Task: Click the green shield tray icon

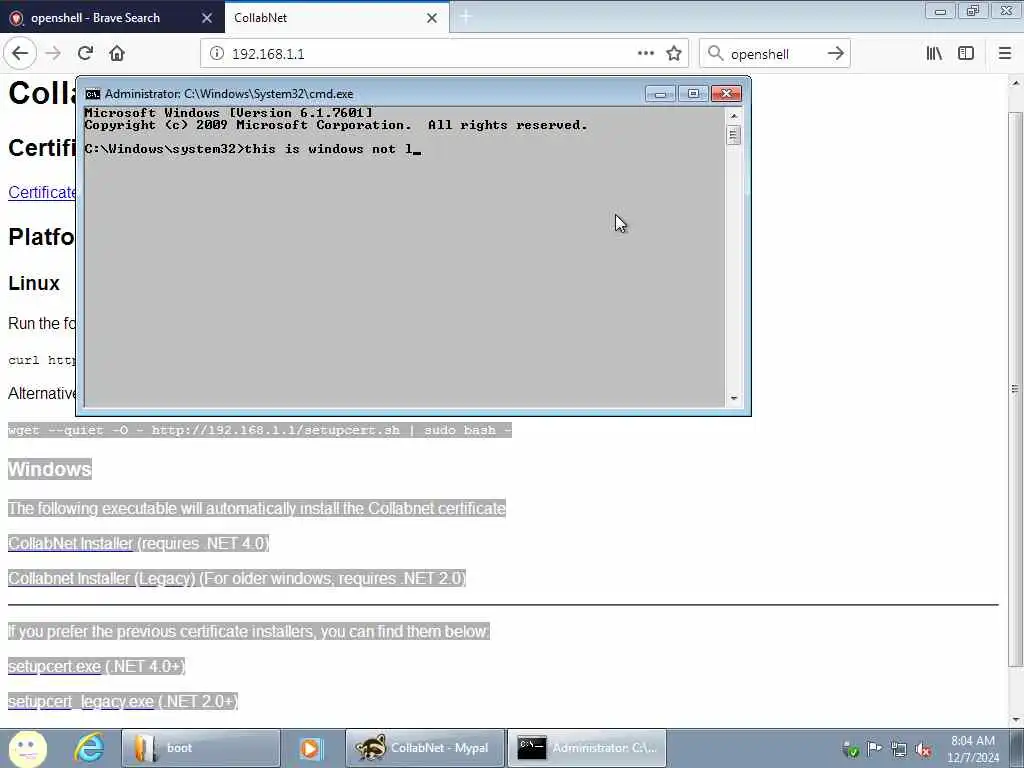Action: coord(850,749)
